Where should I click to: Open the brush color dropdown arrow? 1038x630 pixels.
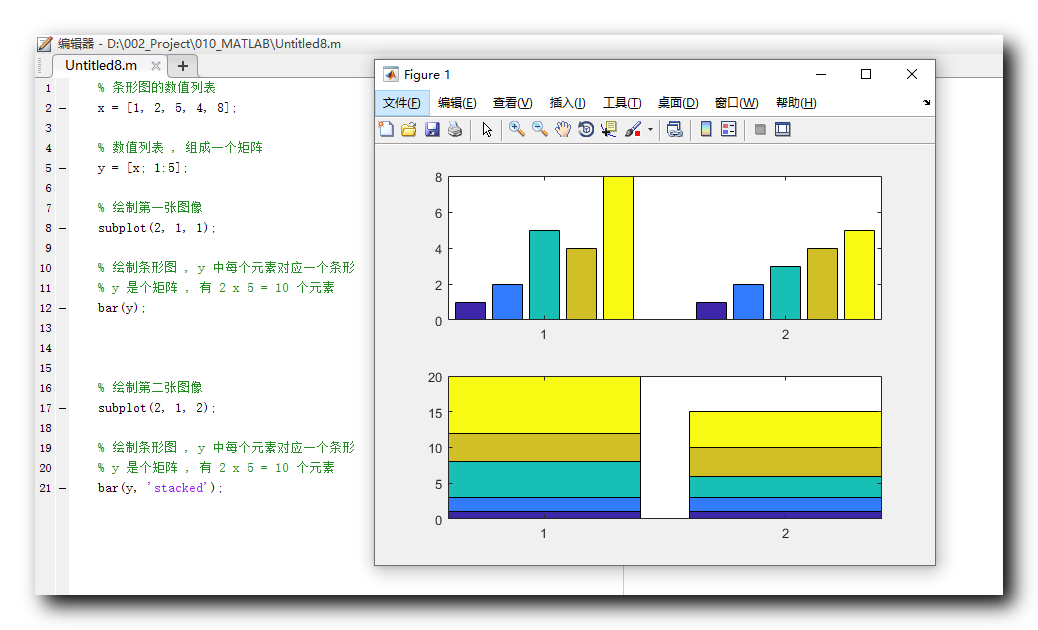650,130
